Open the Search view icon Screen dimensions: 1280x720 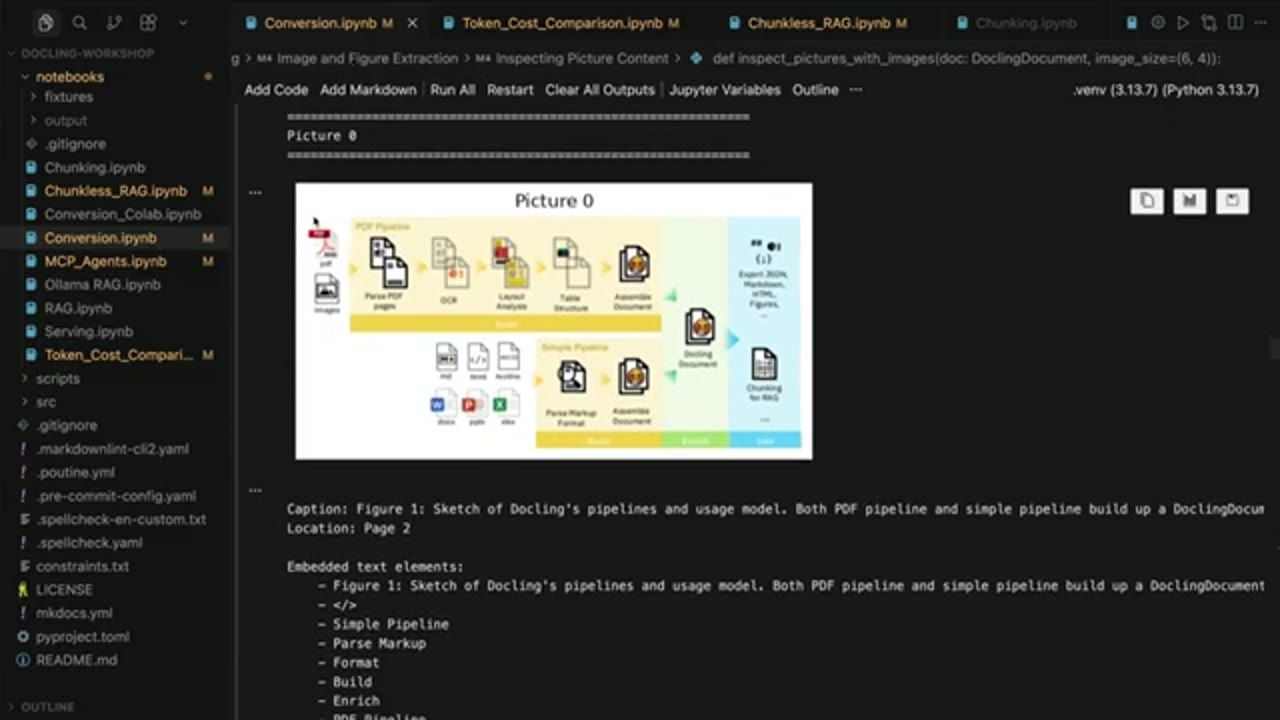[x=80, y=23]
